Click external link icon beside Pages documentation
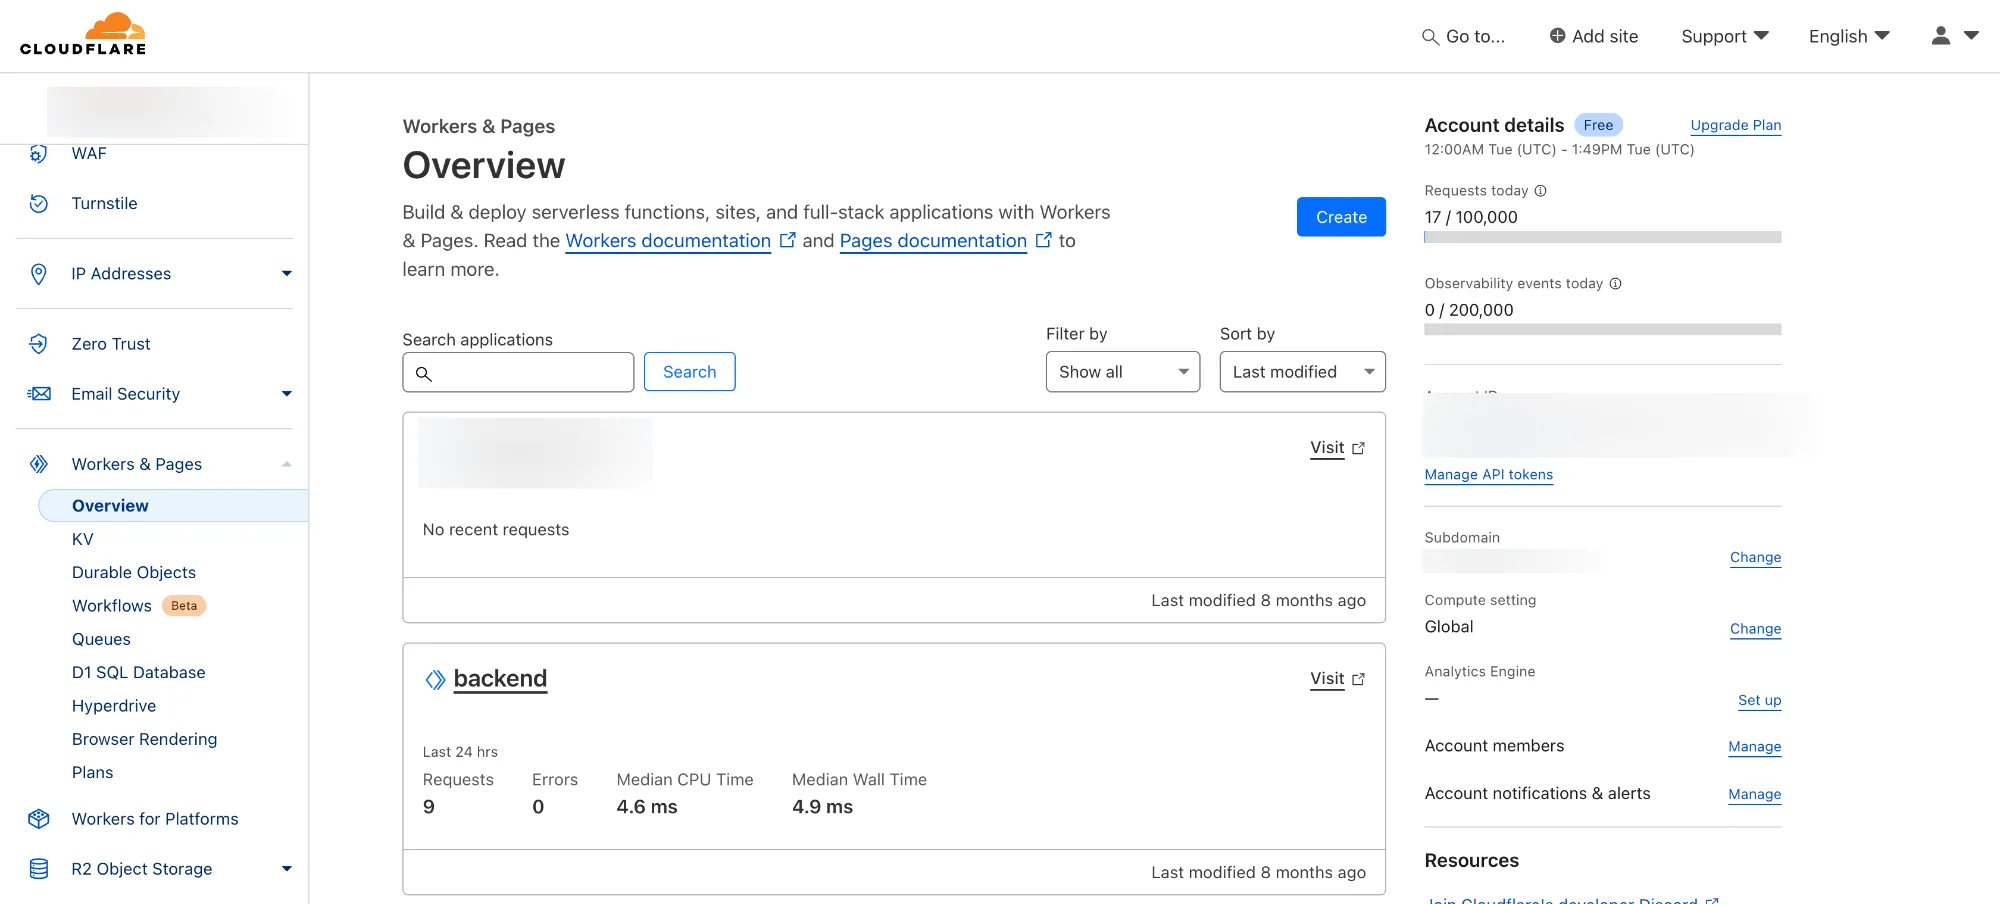The image size is (2000, 904). coord(1044,240)
